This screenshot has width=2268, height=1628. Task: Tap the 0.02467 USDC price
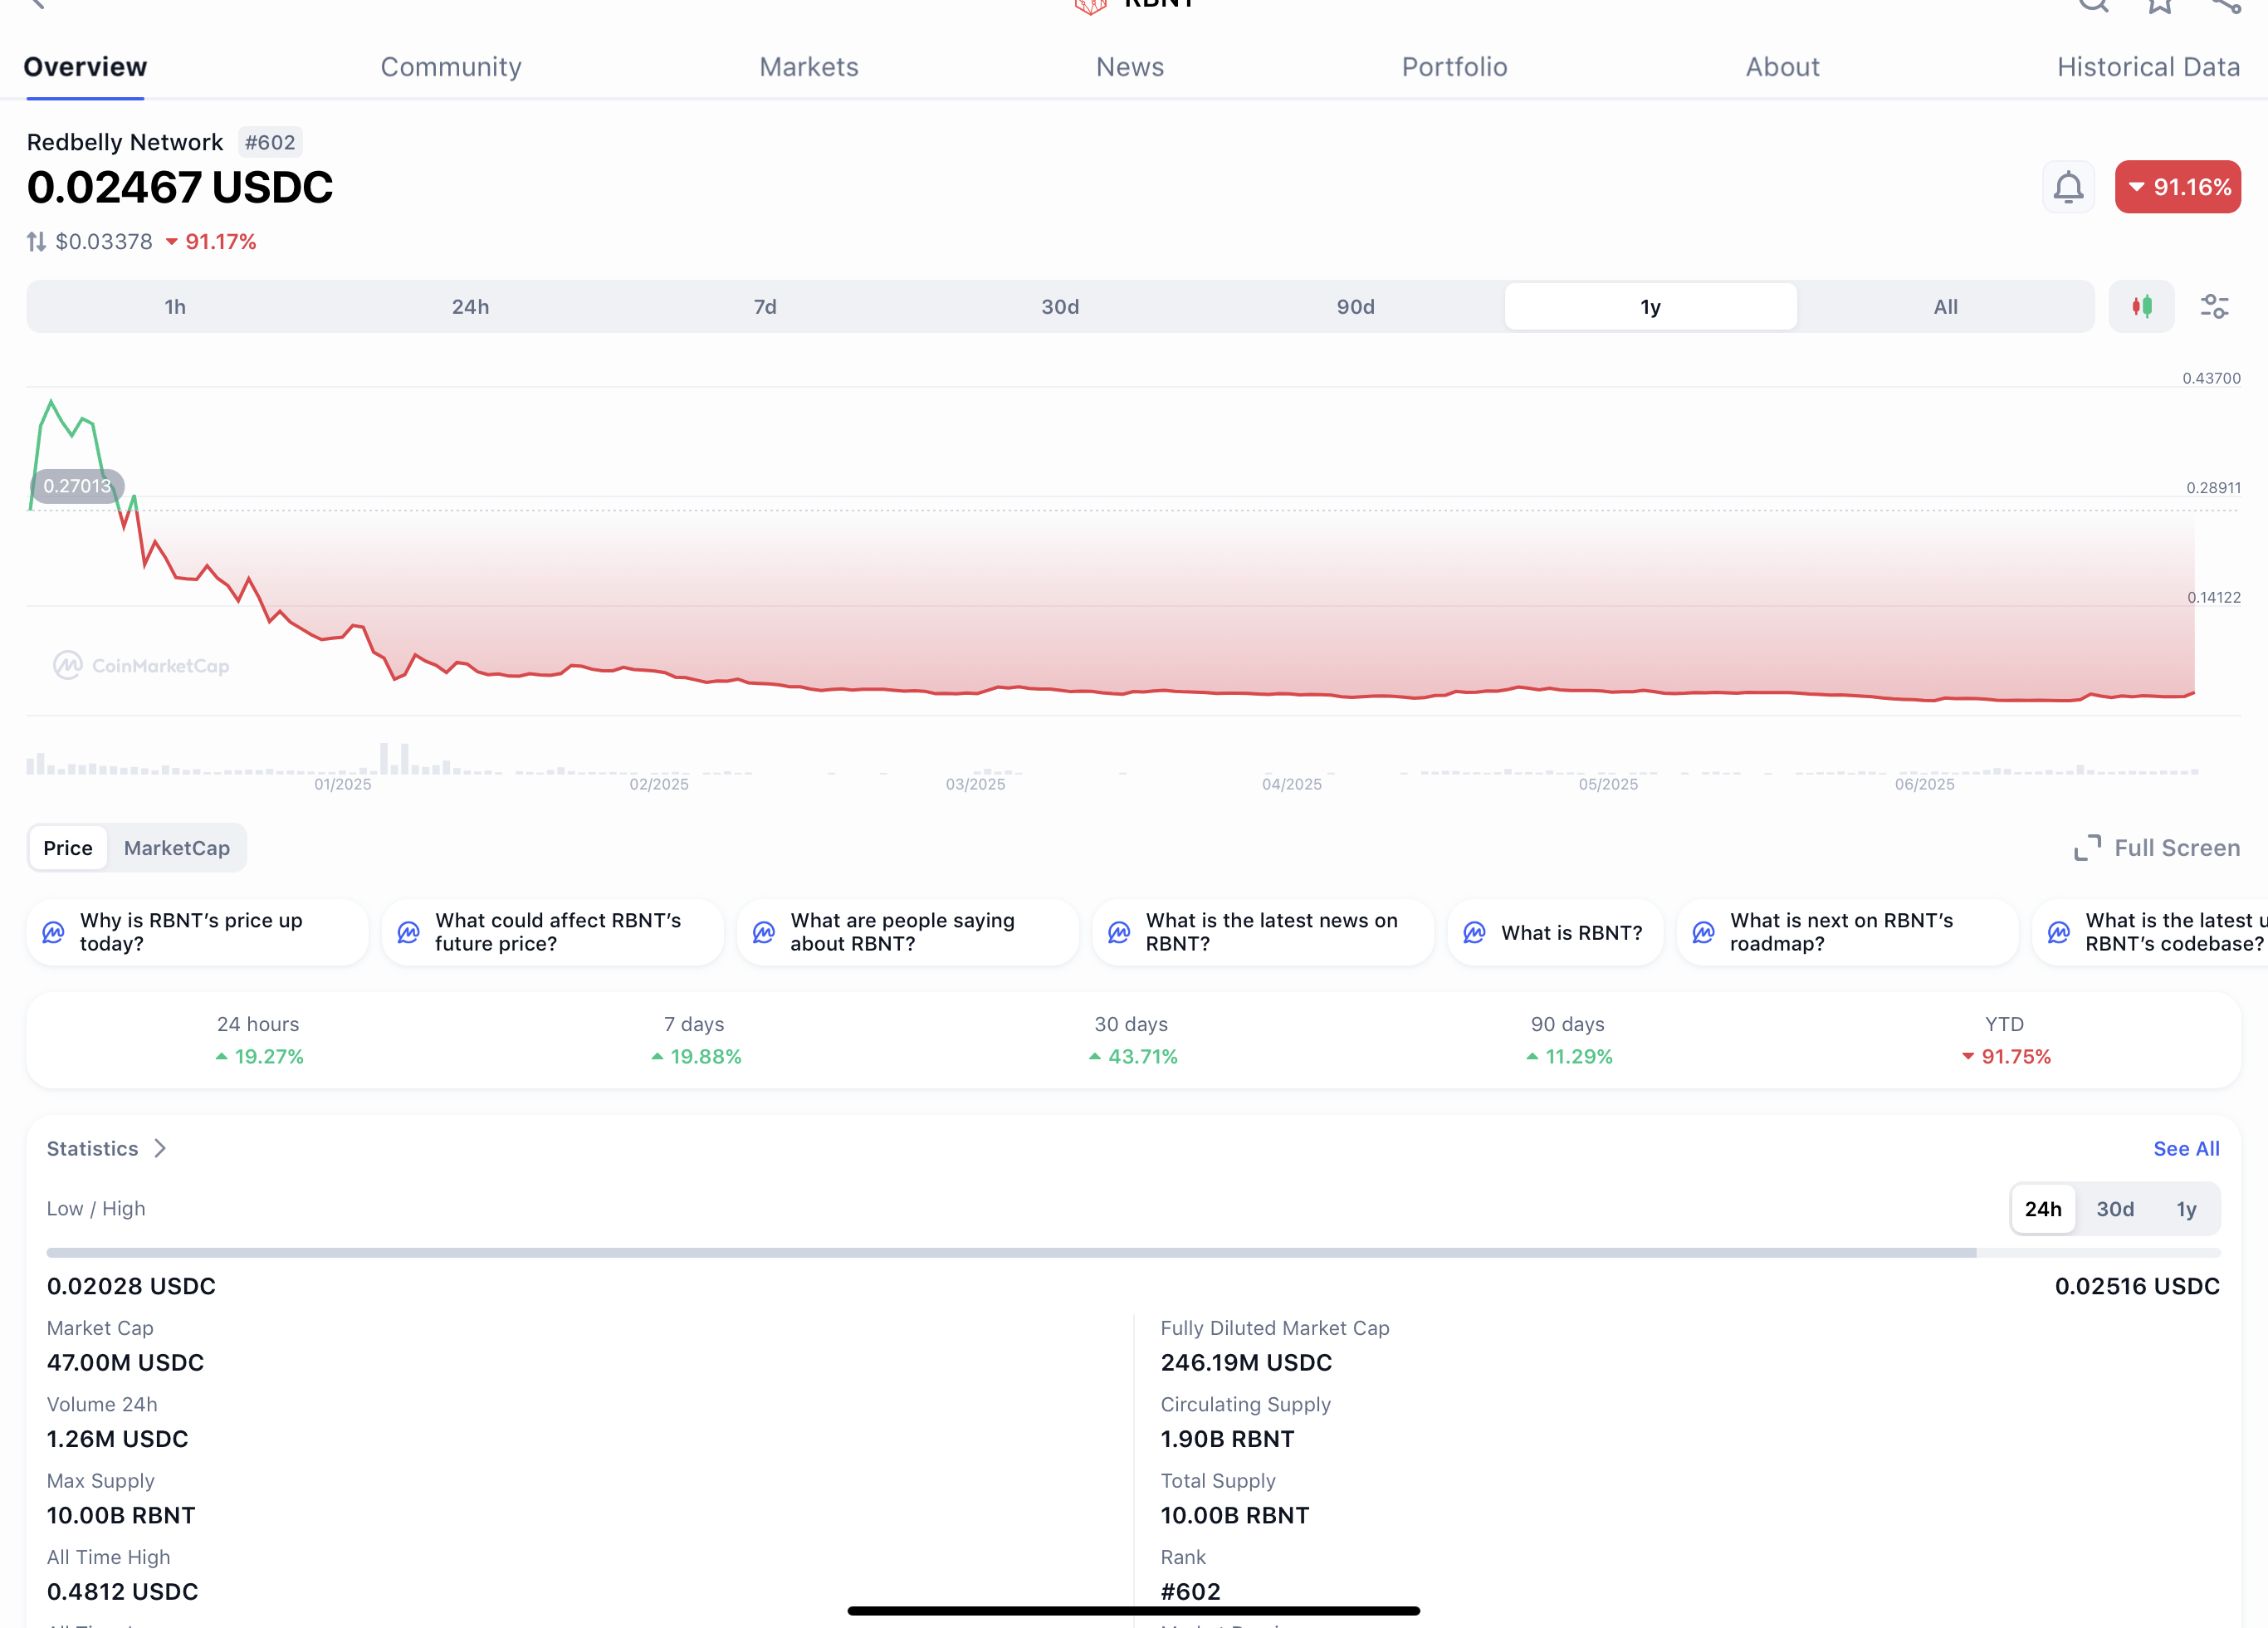180,188
